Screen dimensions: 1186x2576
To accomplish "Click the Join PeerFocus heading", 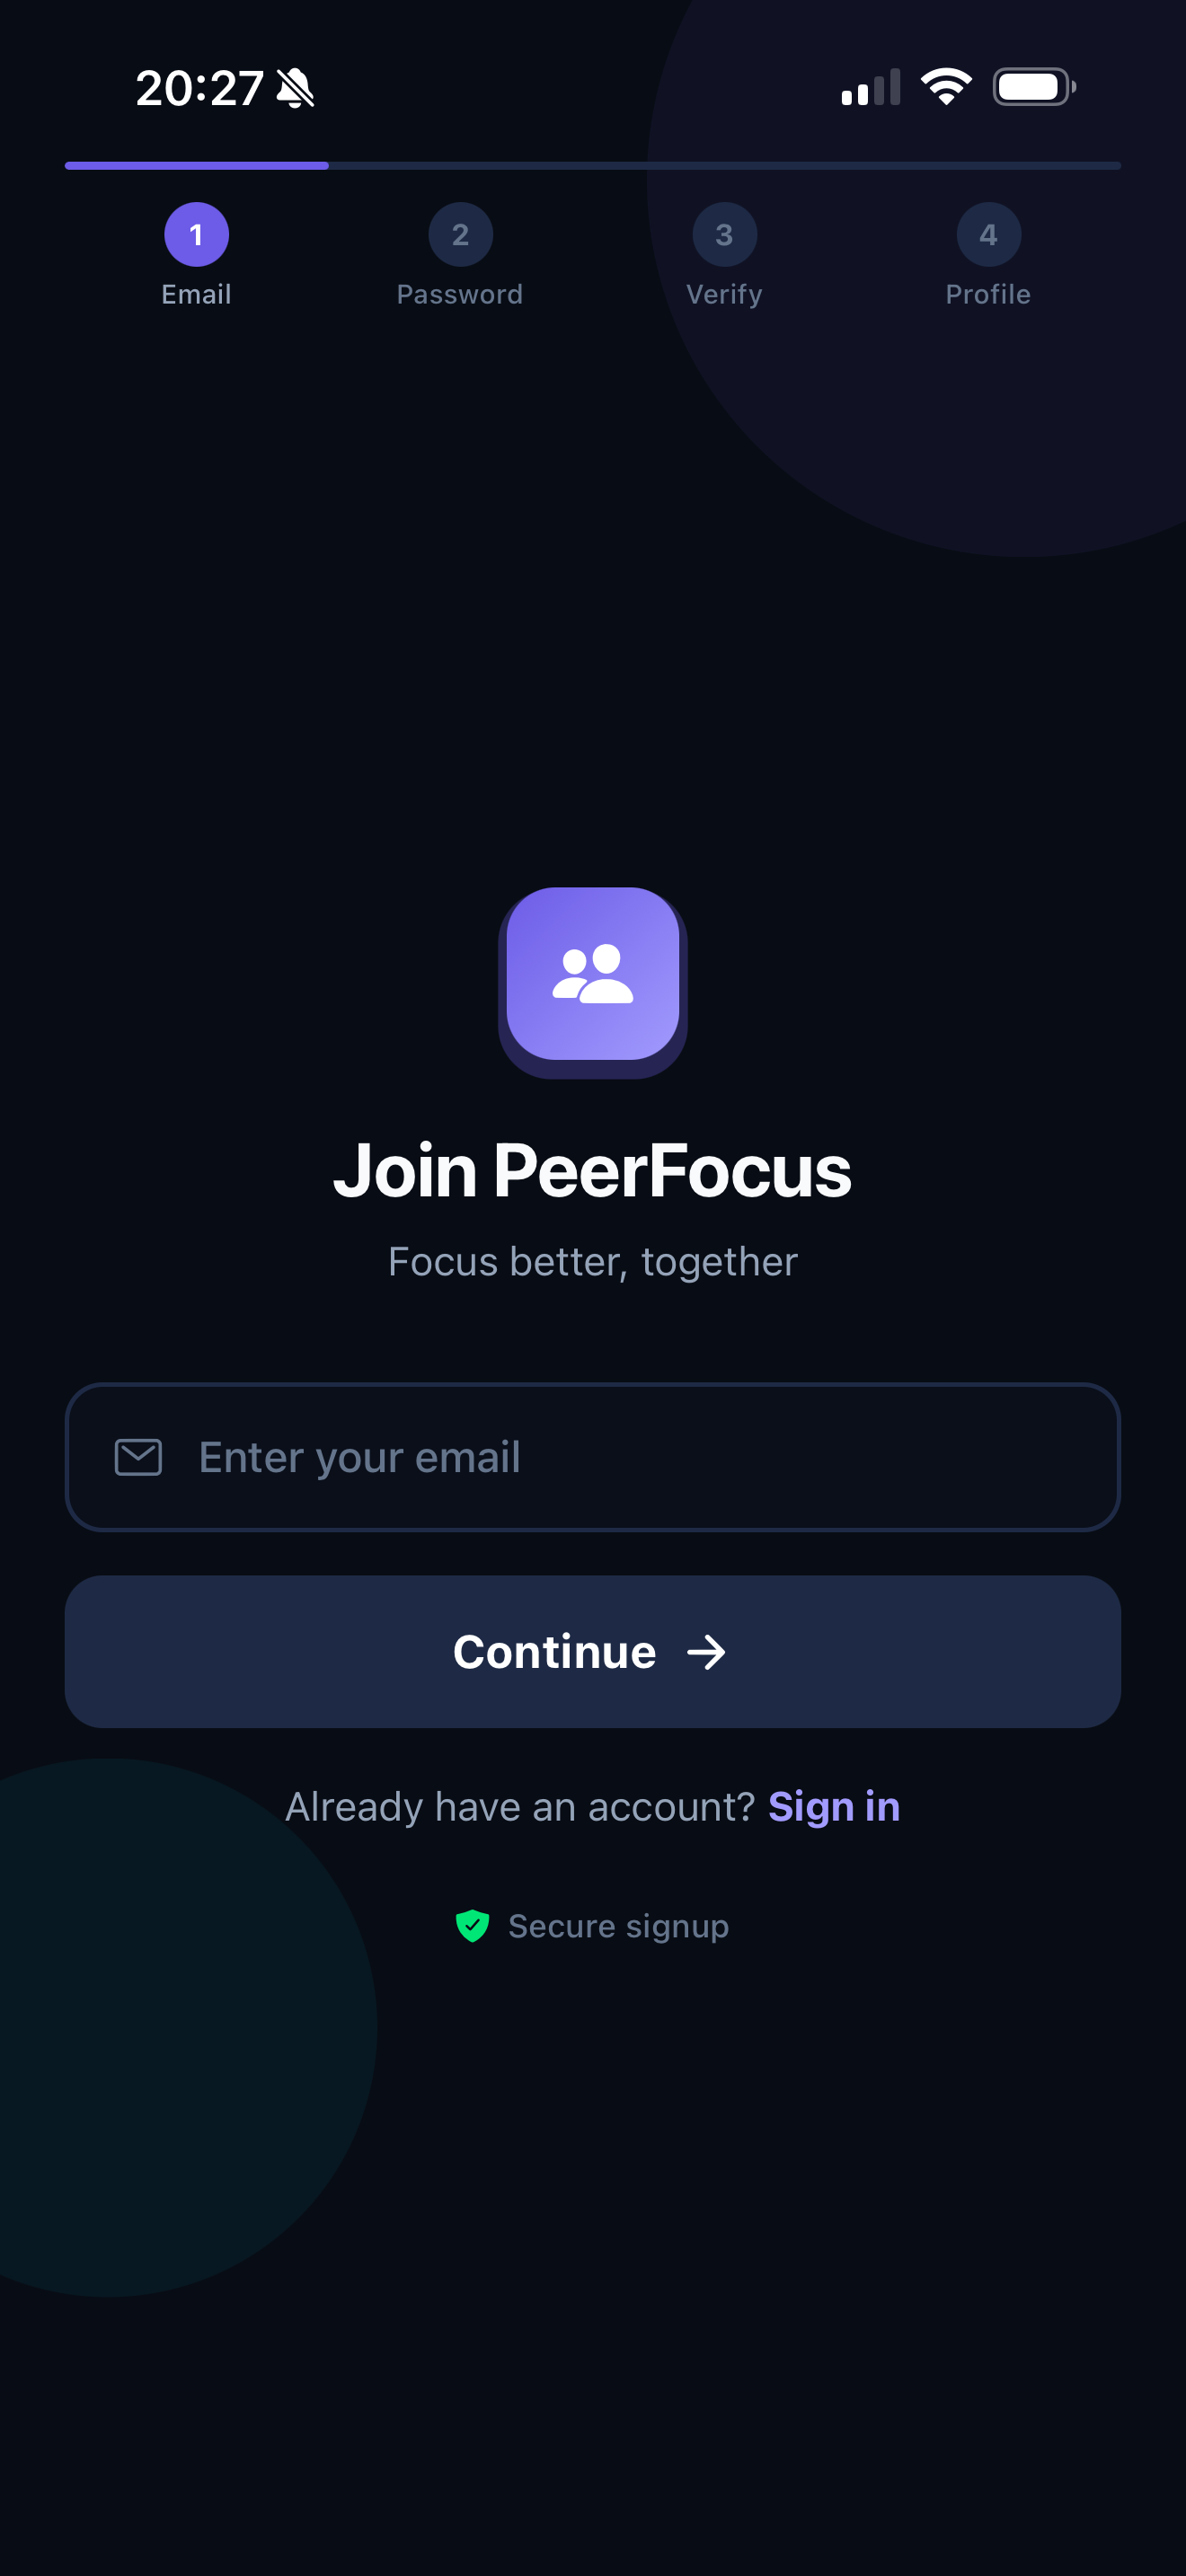I will (593, 1171).
